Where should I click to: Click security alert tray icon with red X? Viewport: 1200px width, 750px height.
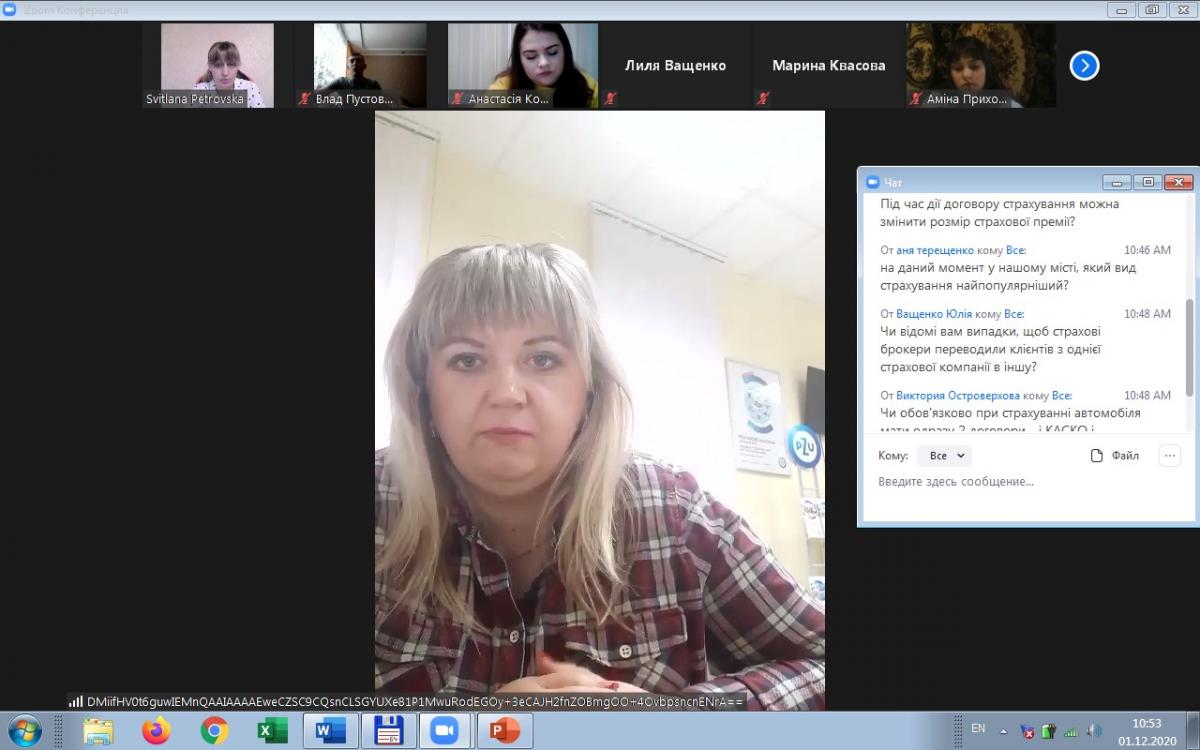point(1027,731)
